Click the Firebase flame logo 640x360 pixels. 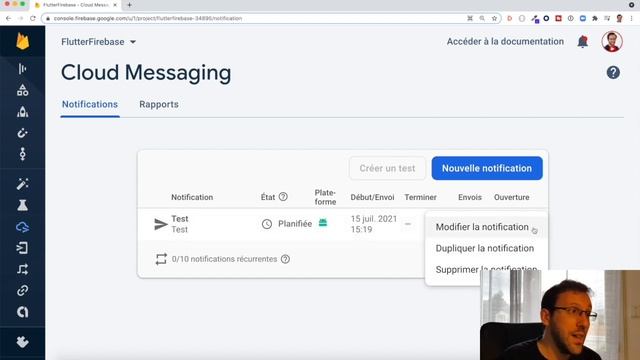pos(22,41)
